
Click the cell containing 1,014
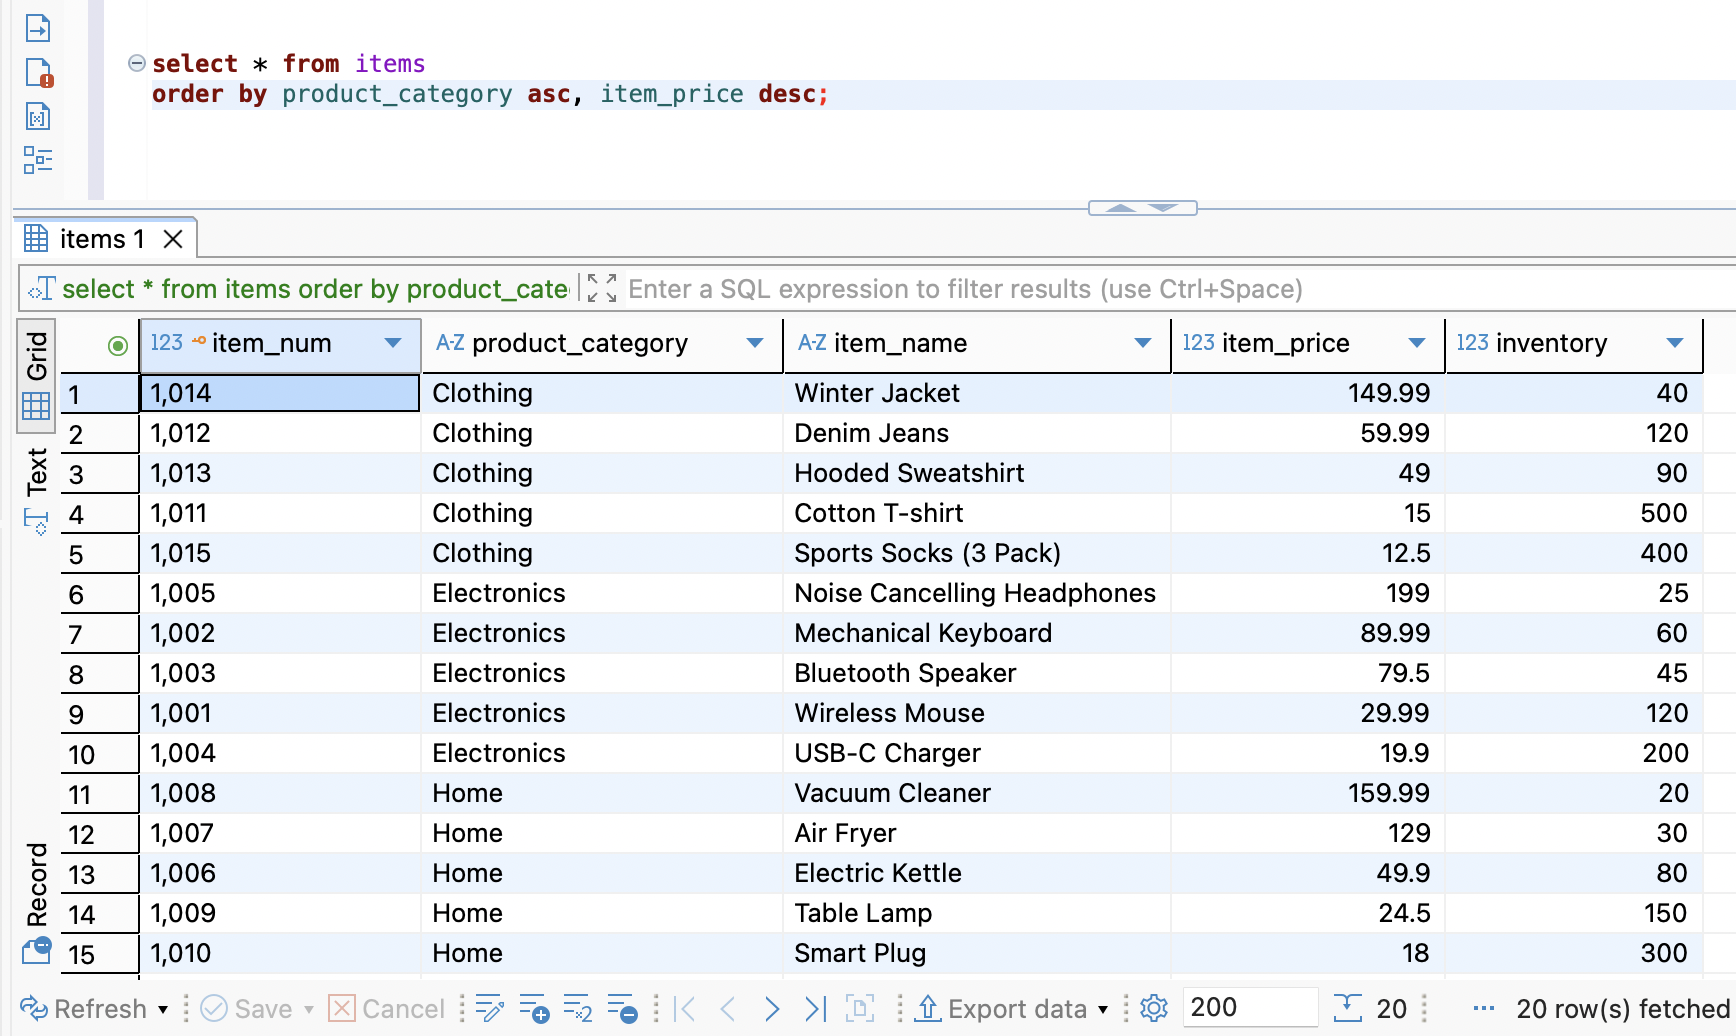point(280,393)
